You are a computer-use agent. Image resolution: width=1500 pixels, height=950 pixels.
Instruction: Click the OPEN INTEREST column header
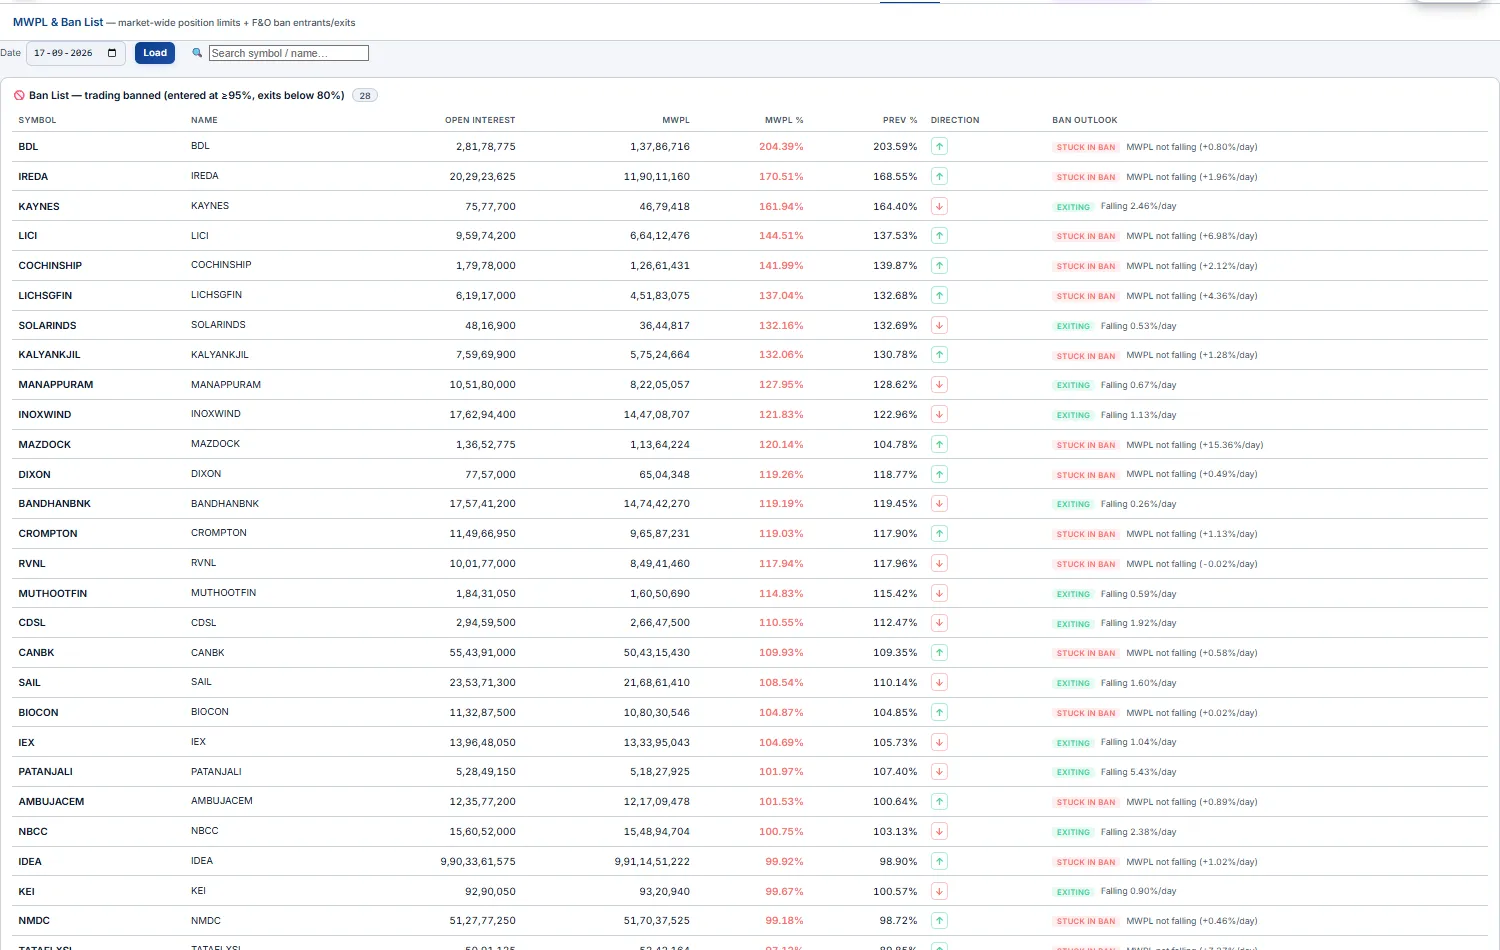pyautogui.click(x=480, y=120)
